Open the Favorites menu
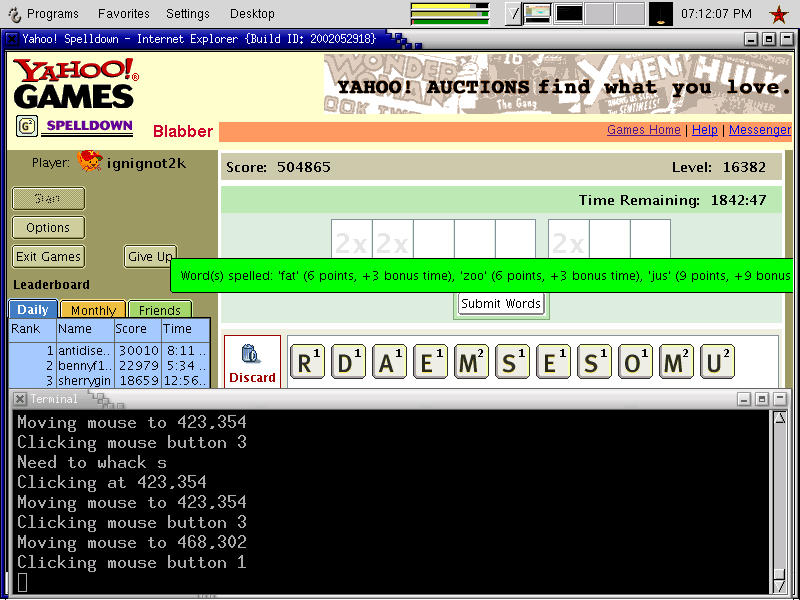This screenshot has width=800, height=600. (x=123, y=14)
